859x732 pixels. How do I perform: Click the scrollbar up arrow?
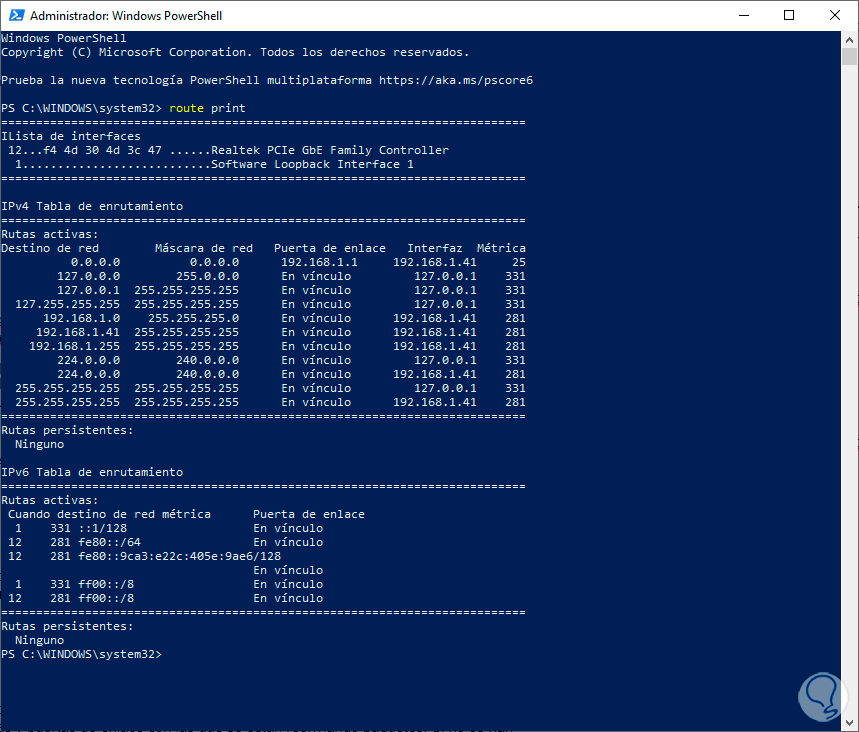(x=849, y=39)
